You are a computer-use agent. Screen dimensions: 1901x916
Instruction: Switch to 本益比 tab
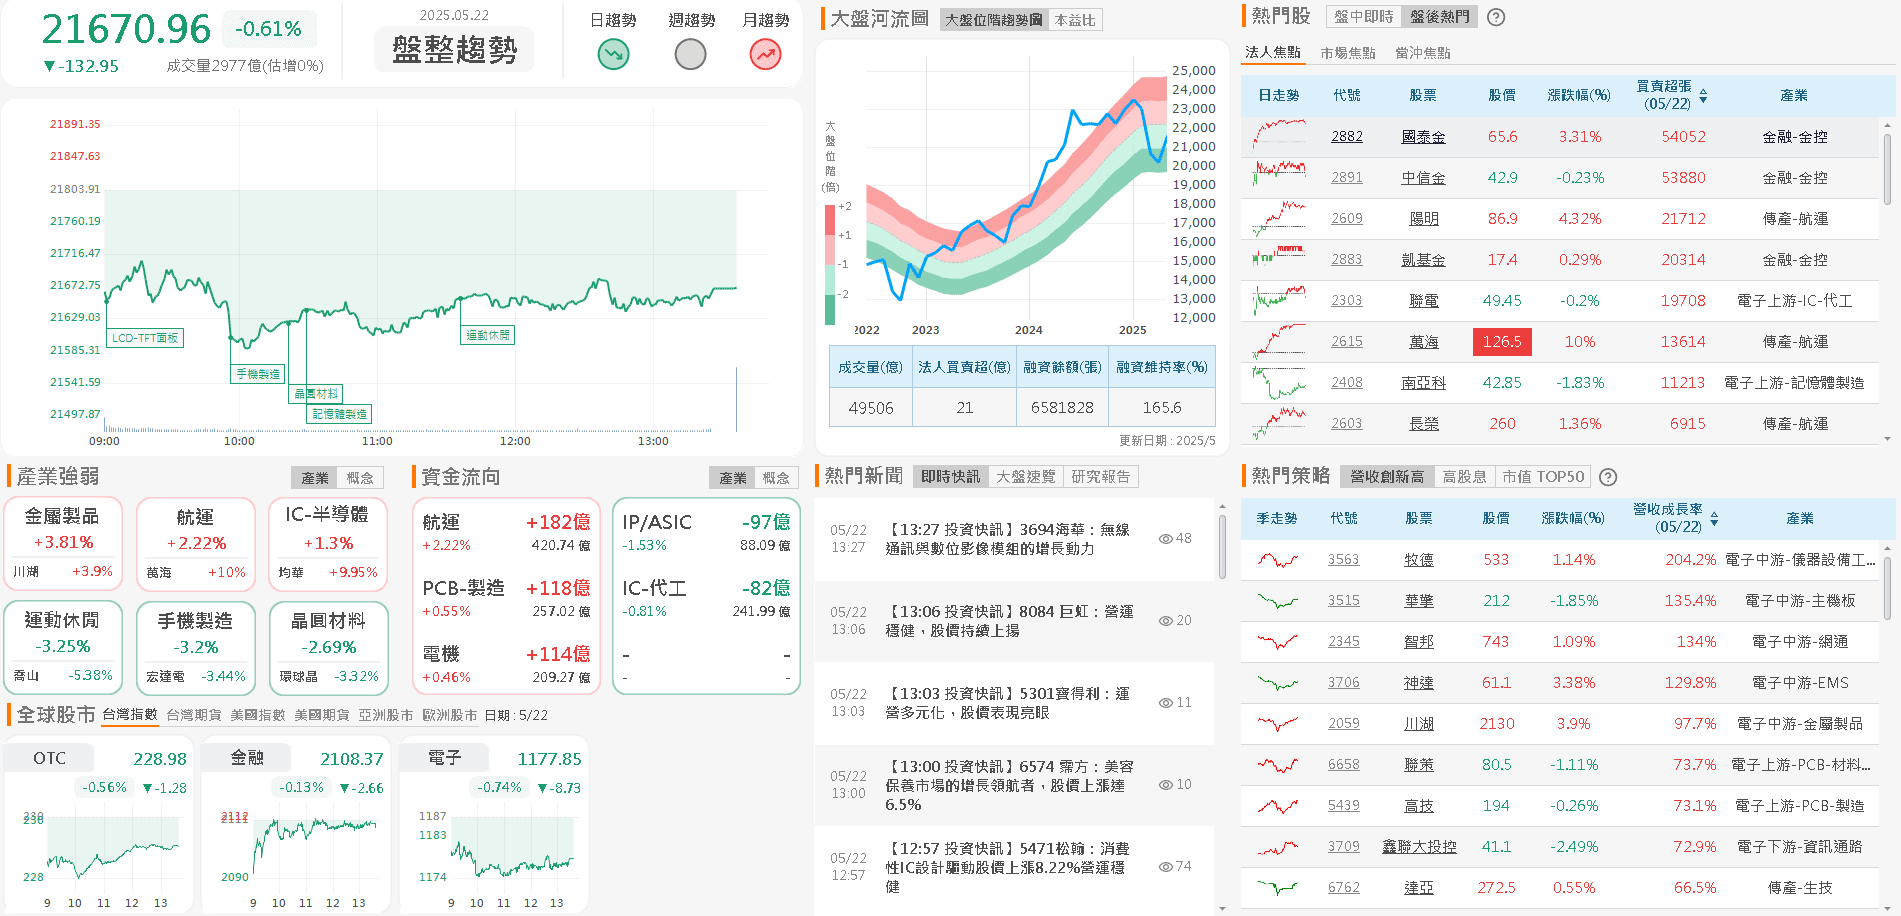coord(1075,20)
